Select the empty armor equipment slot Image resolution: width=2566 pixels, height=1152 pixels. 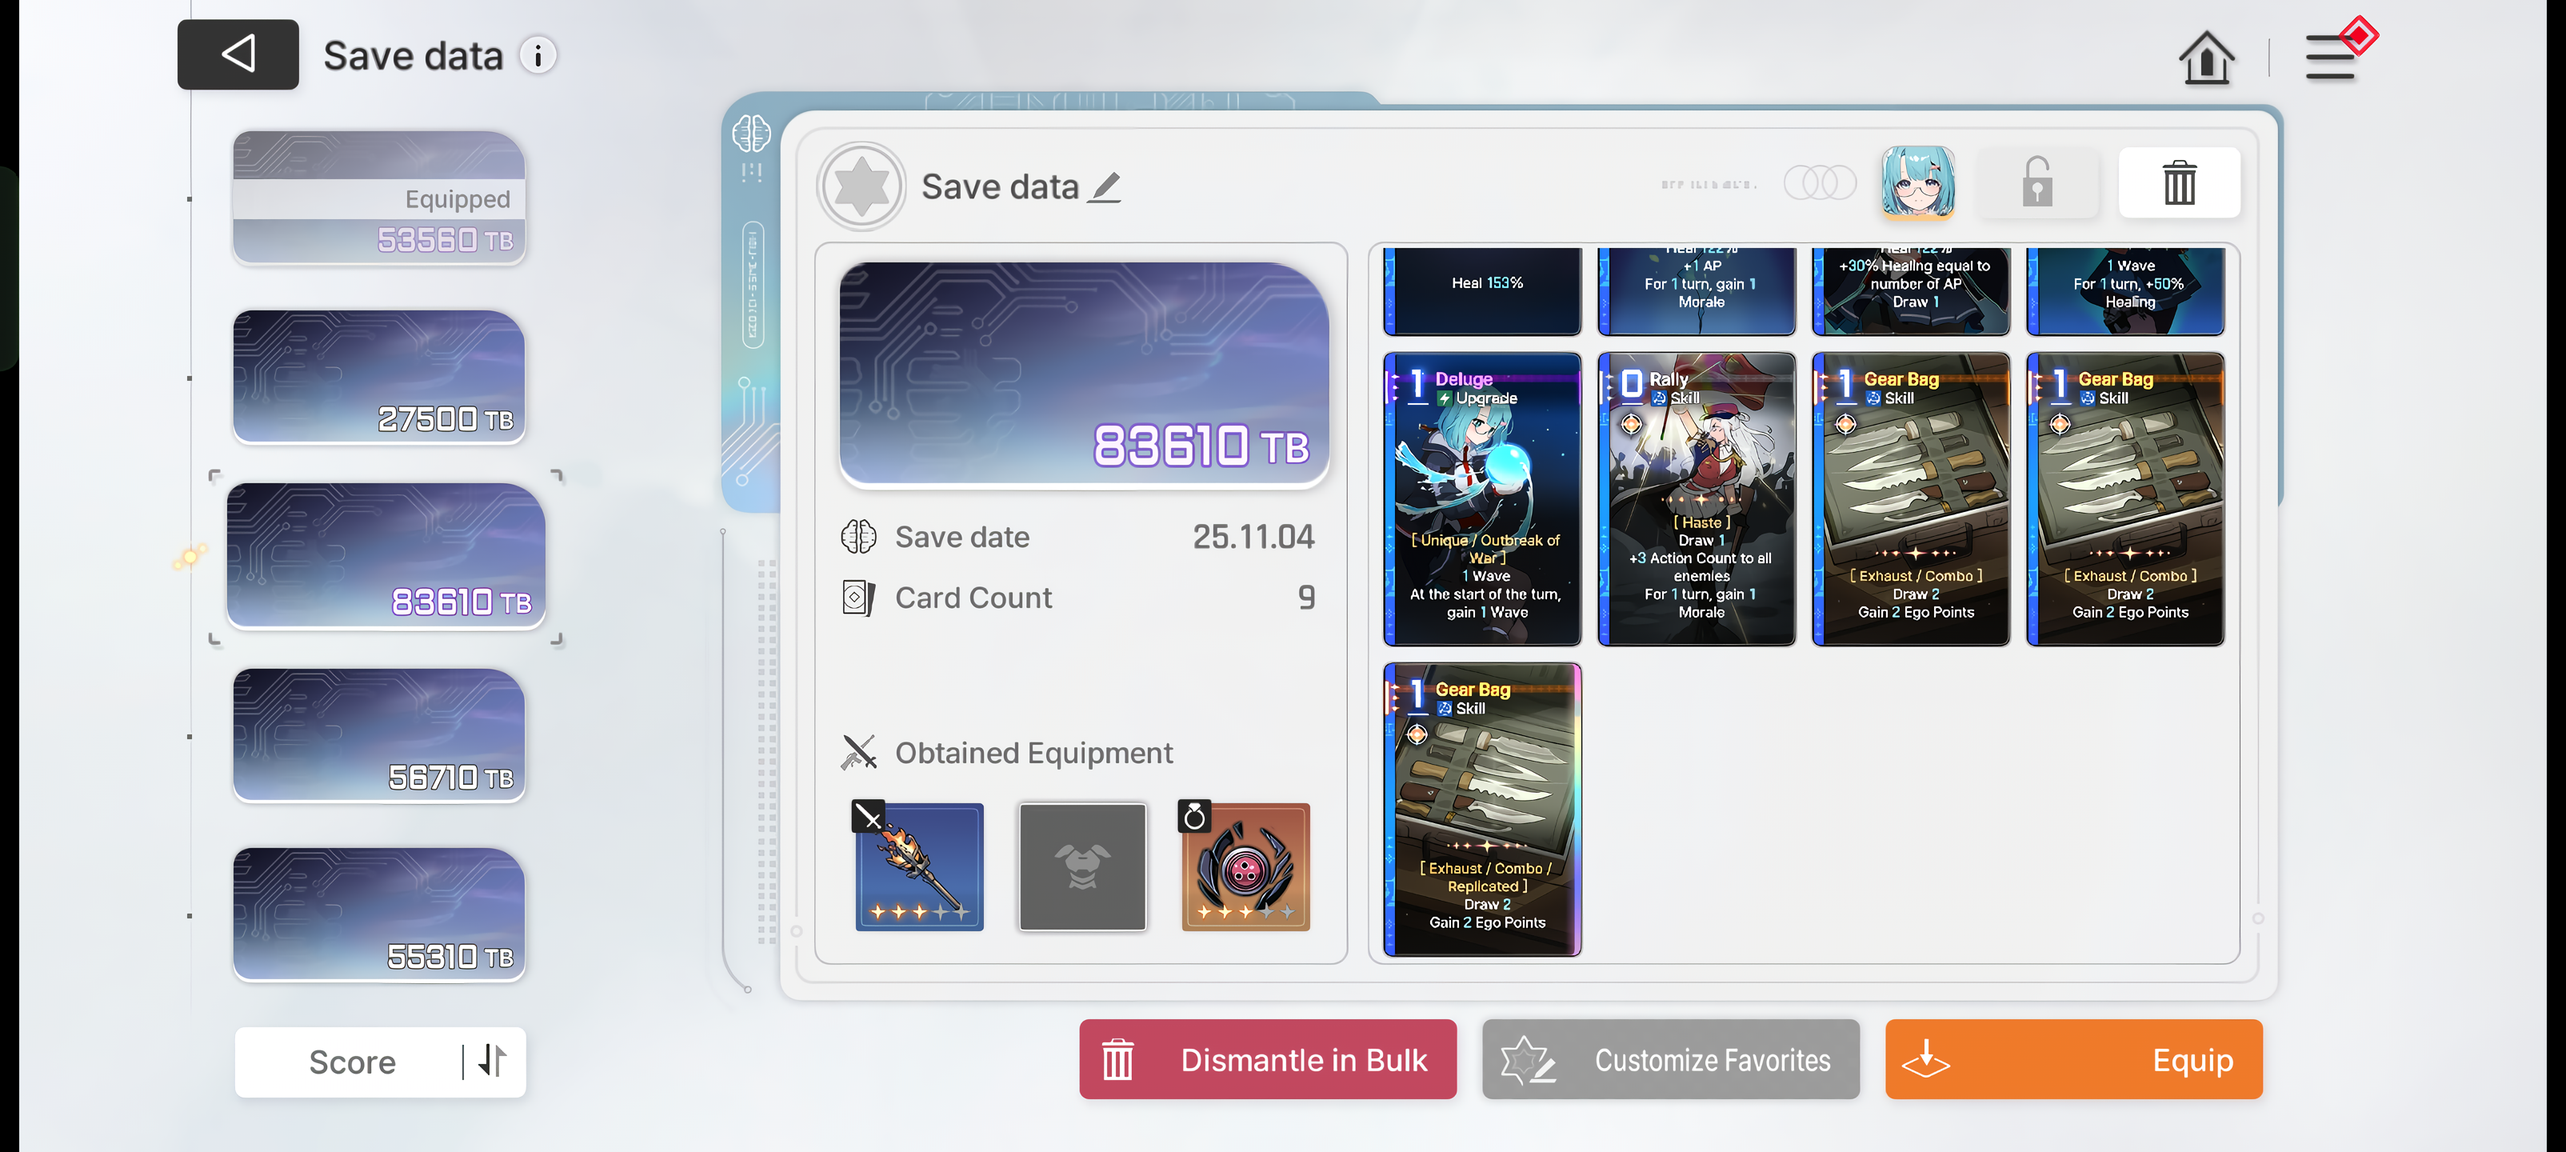tap(1082, 866)
